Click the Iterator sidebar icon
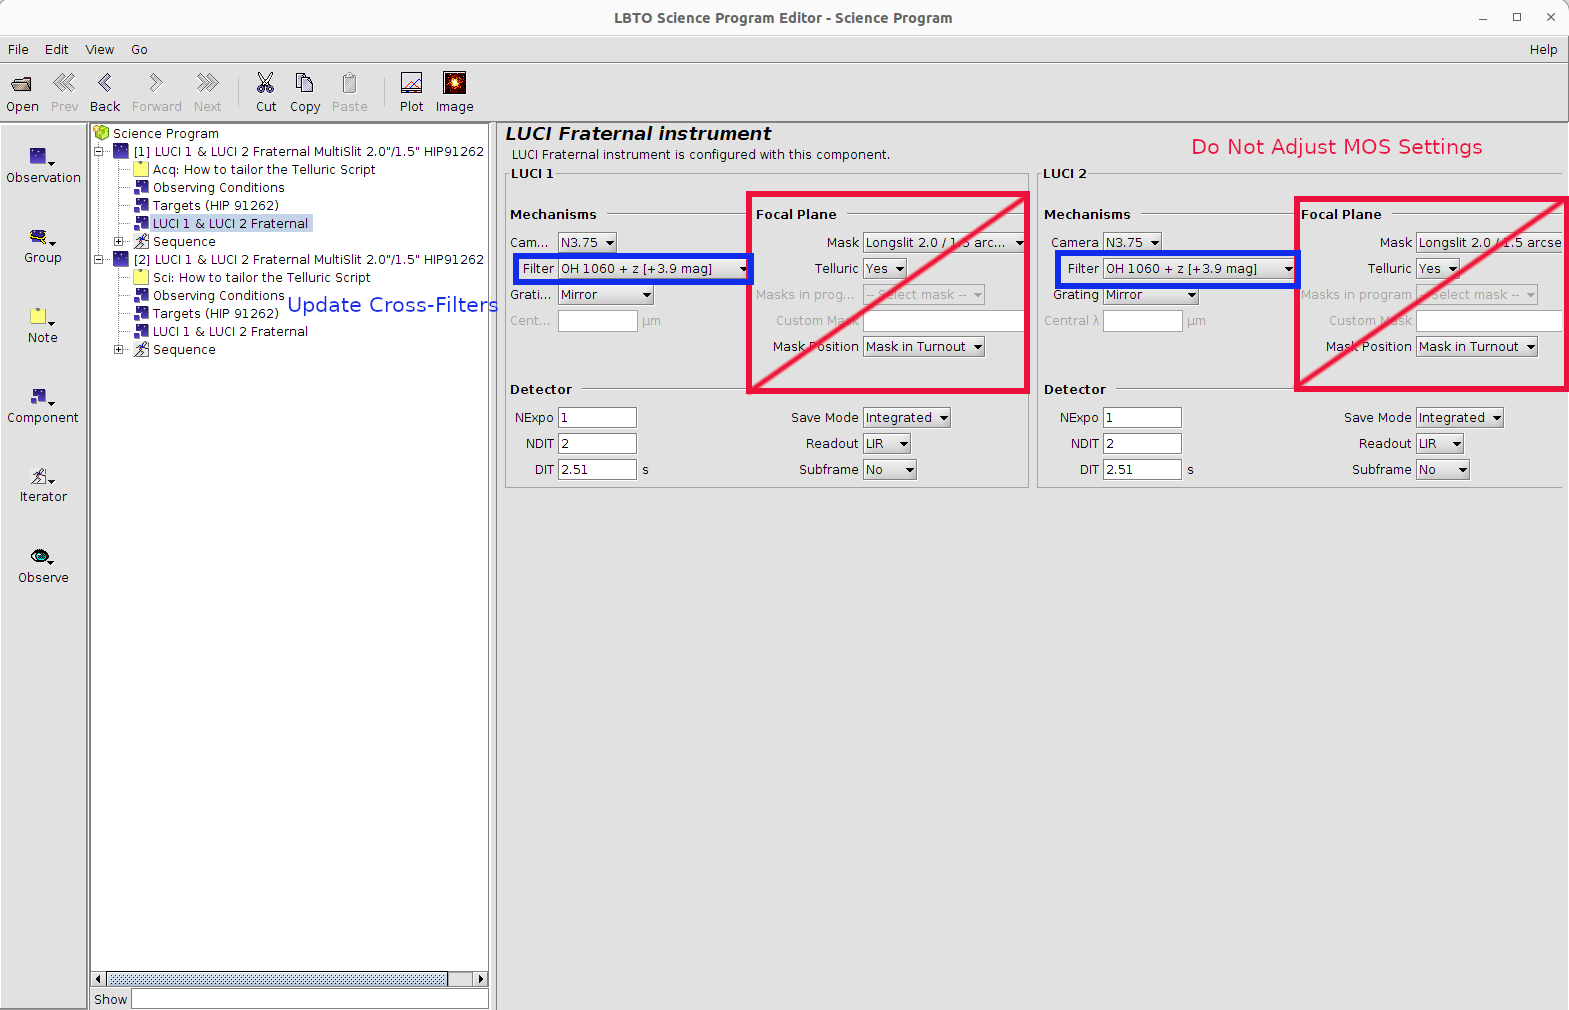Screen dimensions: 1569x1010 tap(42, 477)
